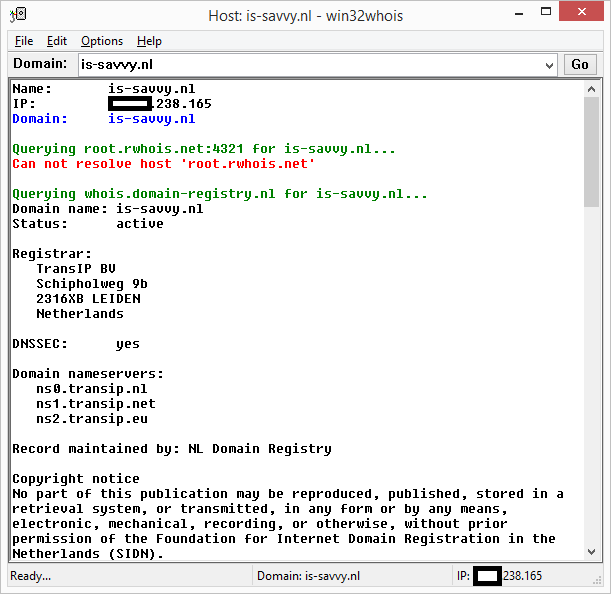Click the vertical scrollbar thumb

click(591, 152)
